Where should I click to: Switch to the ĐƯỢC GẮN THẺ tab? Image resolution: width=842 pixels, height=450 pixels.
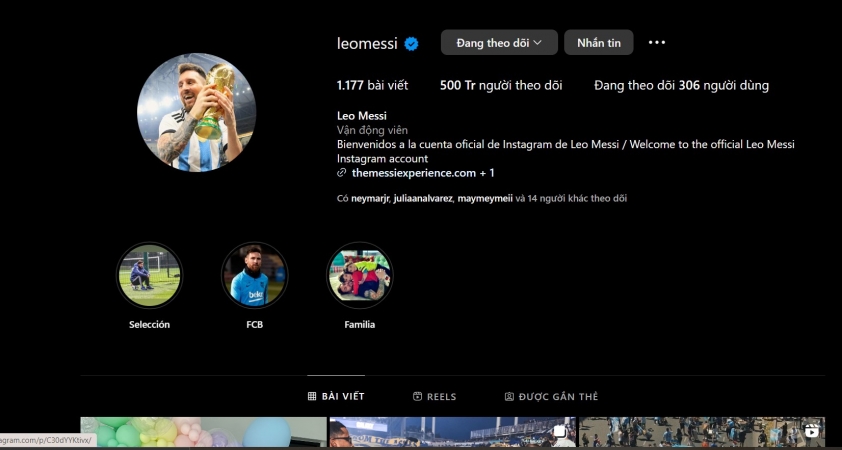[551, 396]
